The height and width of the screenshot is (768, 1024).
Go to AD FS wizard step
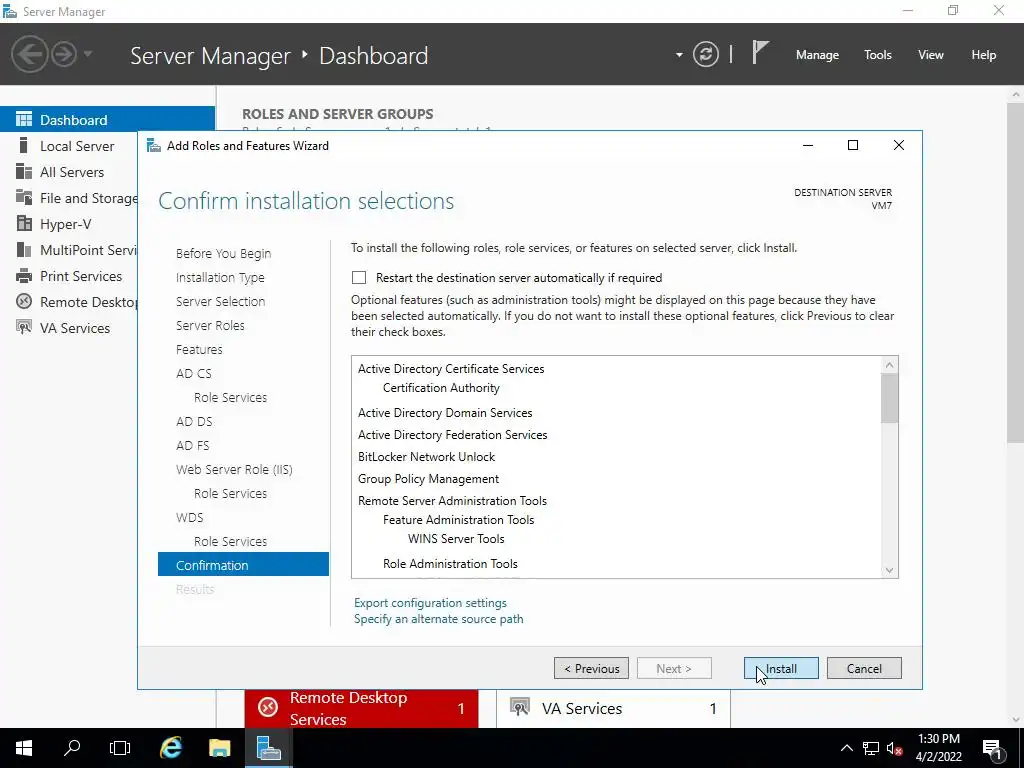pyautogui.click(x=193, y=445)
